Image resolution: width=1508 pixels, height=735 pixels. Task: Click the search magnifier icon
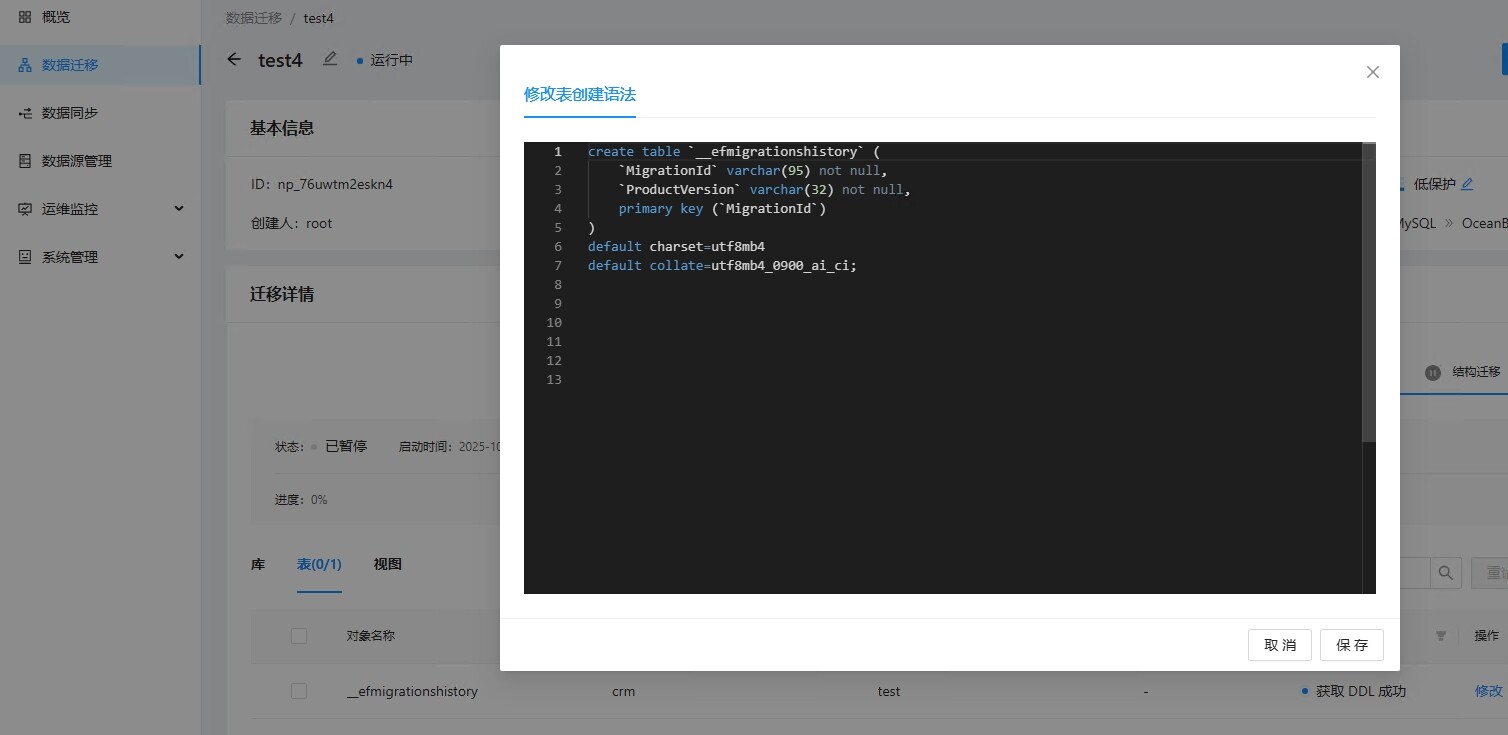[x=1445, y=573]
